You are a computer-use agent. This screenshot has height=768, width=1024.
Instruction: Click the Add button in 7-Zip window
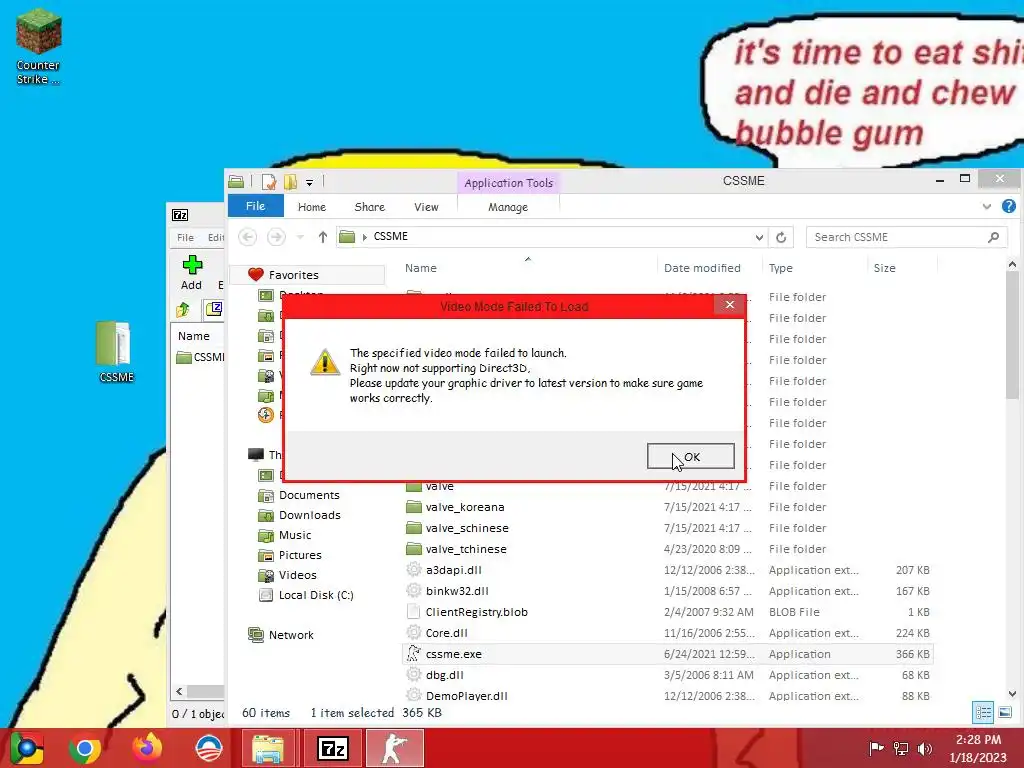[x=191, y=272]
